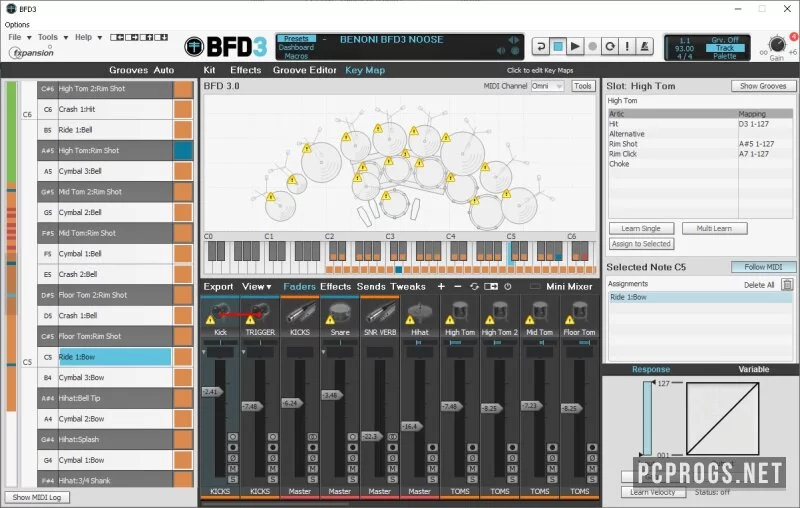Click Assign to Selected button

pyautogui.click(x=641, y=244)
